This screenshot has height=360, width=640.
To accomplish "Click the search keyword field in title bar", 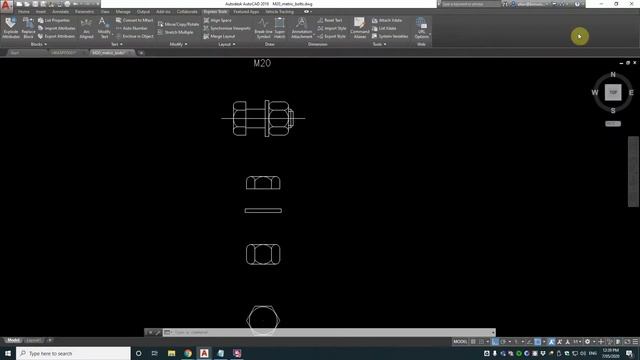I will [x=471, y=4].
